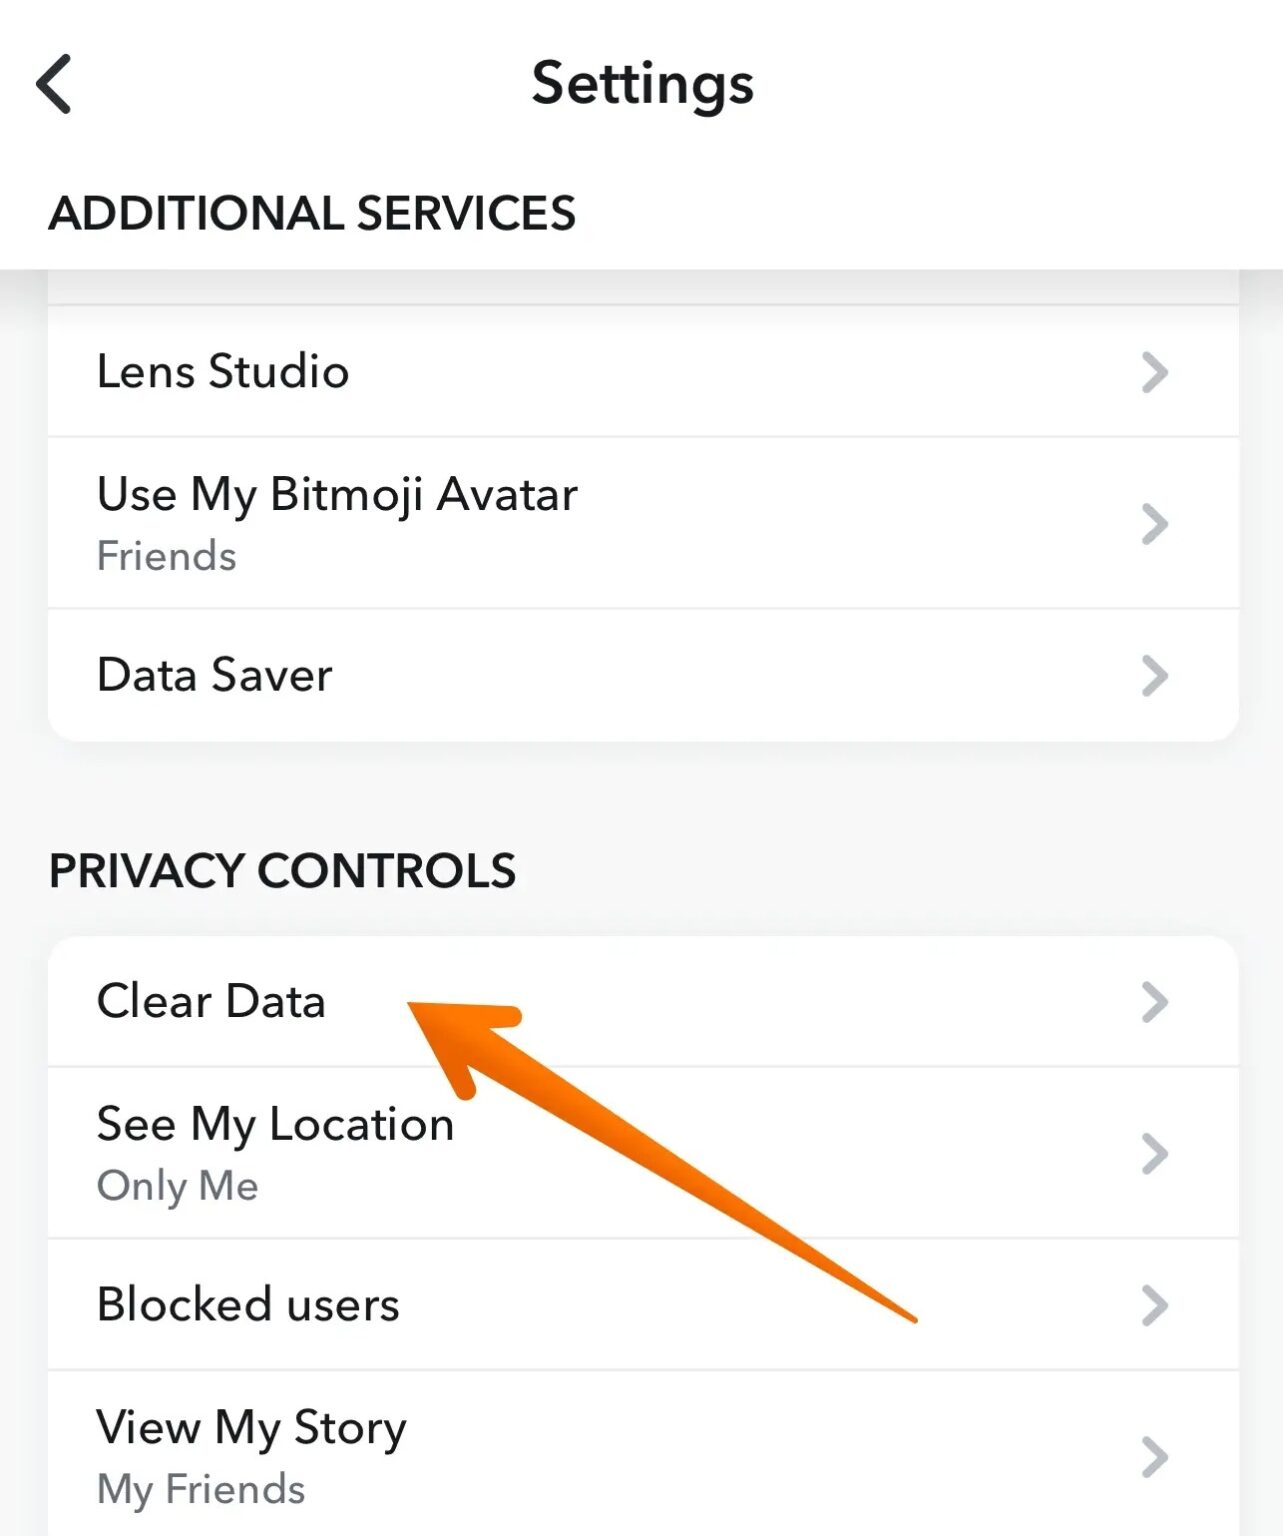Click the Lens Studio chevron icon
The height and width of the screenshot is (1536, 1283).
[1156, 372]
